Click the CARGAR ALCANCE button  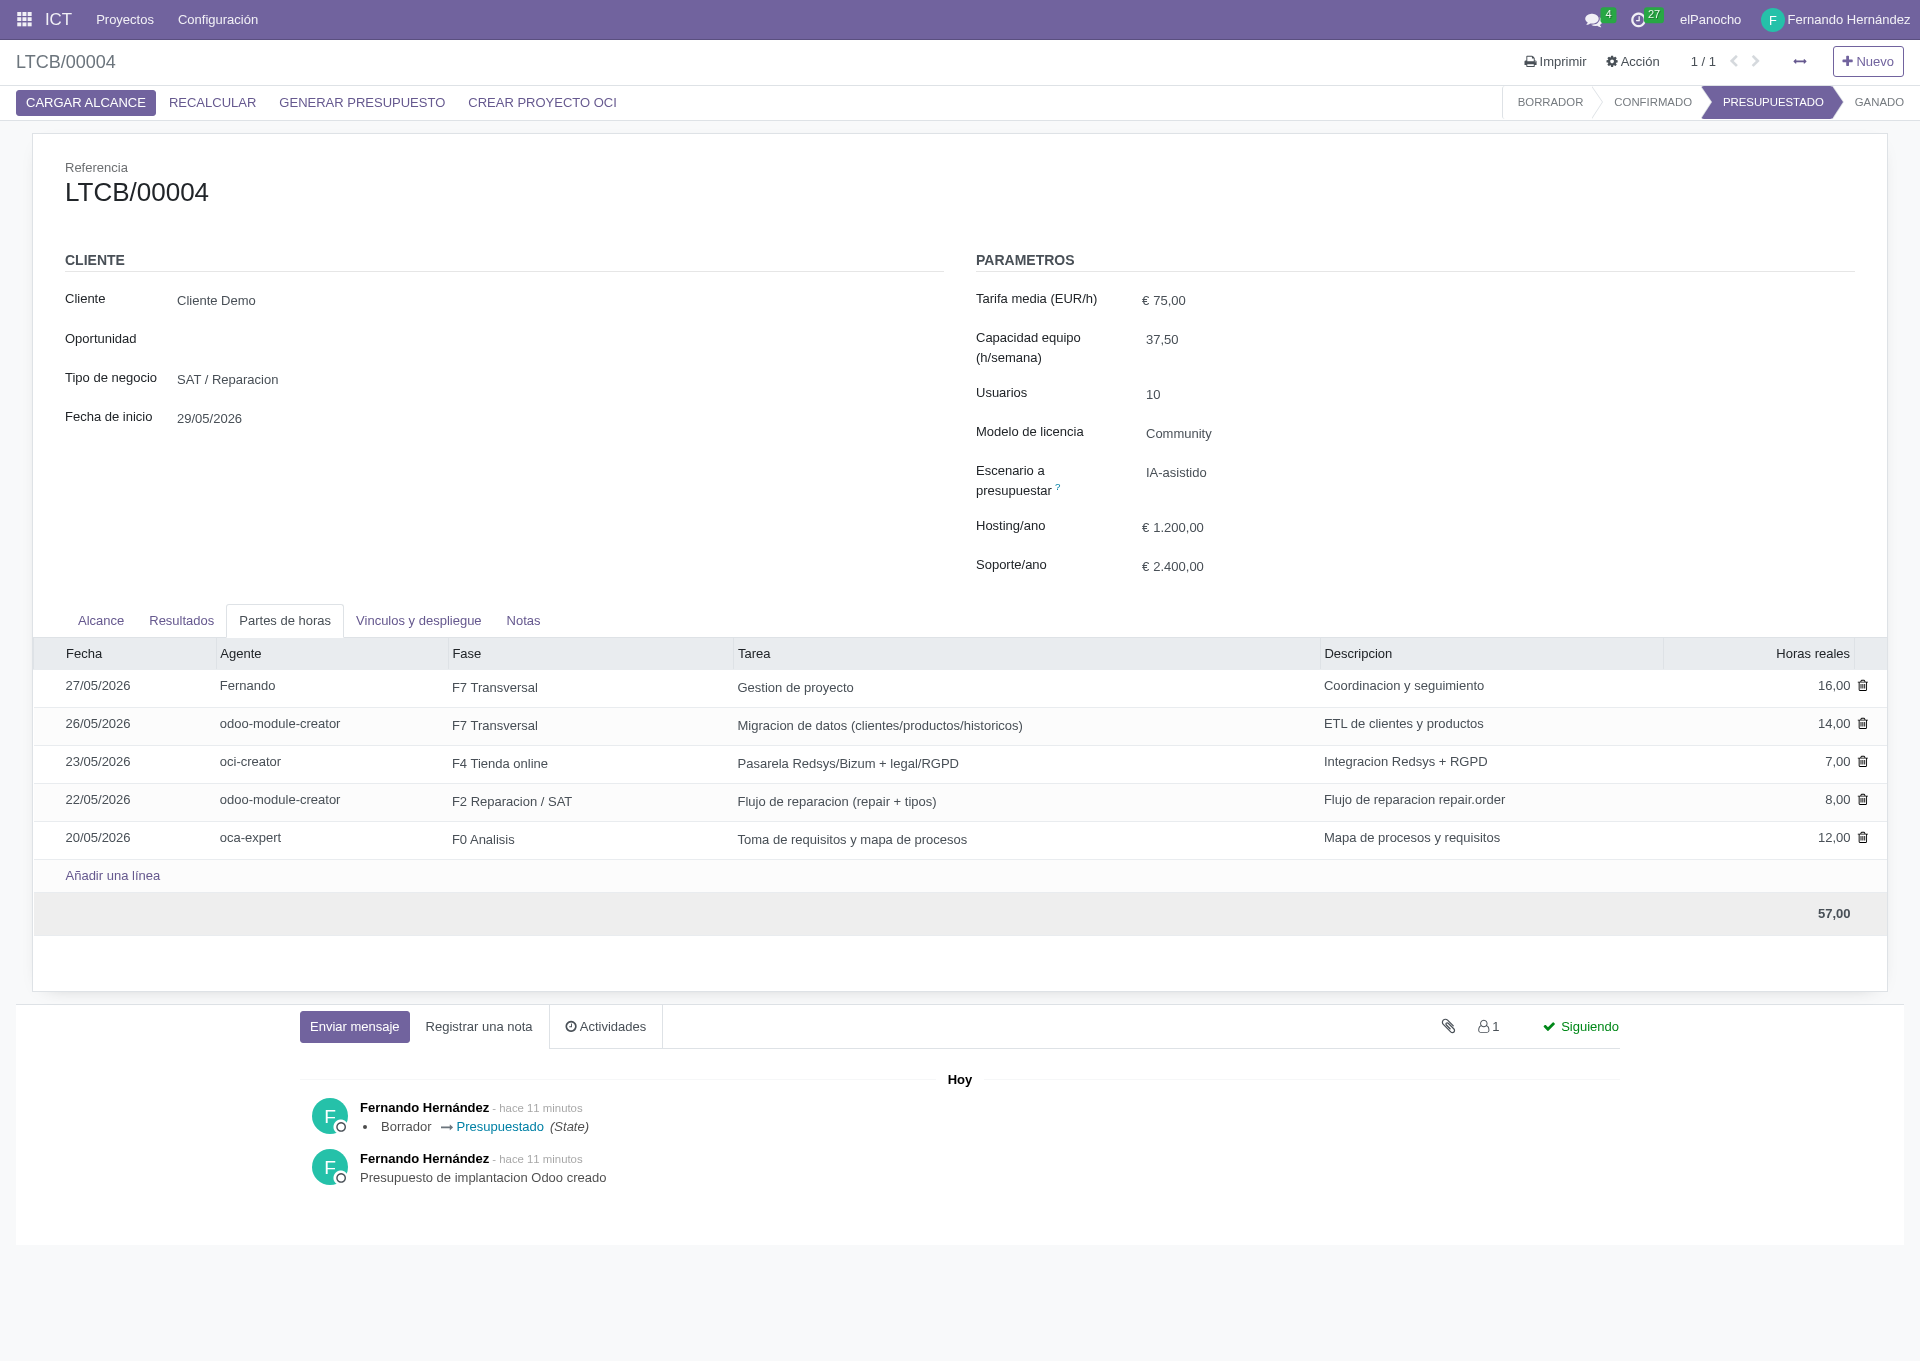point(86,103)
